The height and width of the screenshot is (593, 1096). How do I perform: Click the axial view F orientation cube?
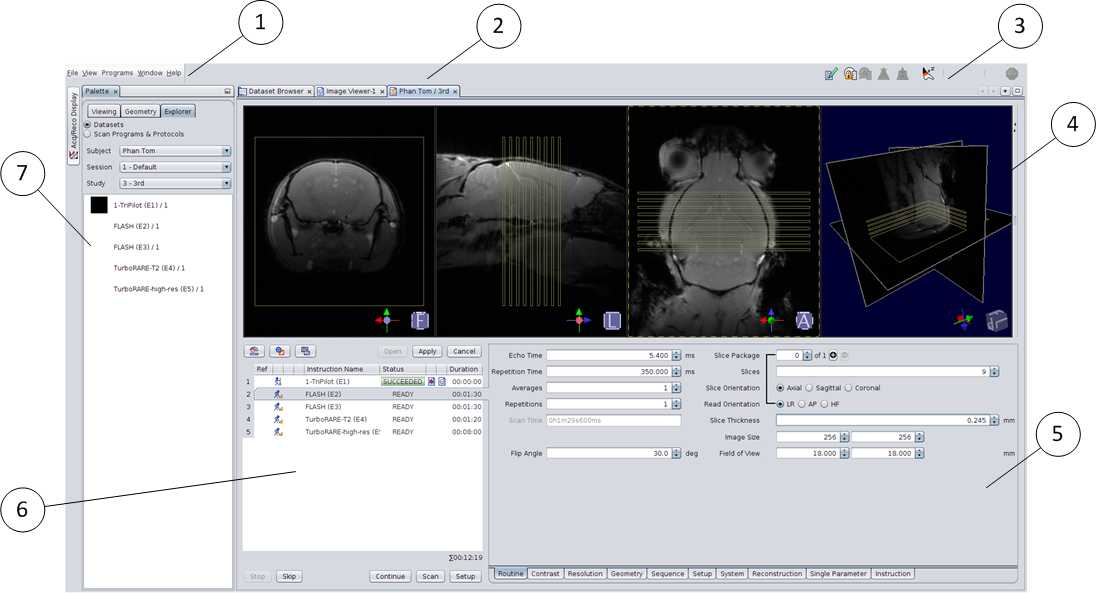(419, 320)
